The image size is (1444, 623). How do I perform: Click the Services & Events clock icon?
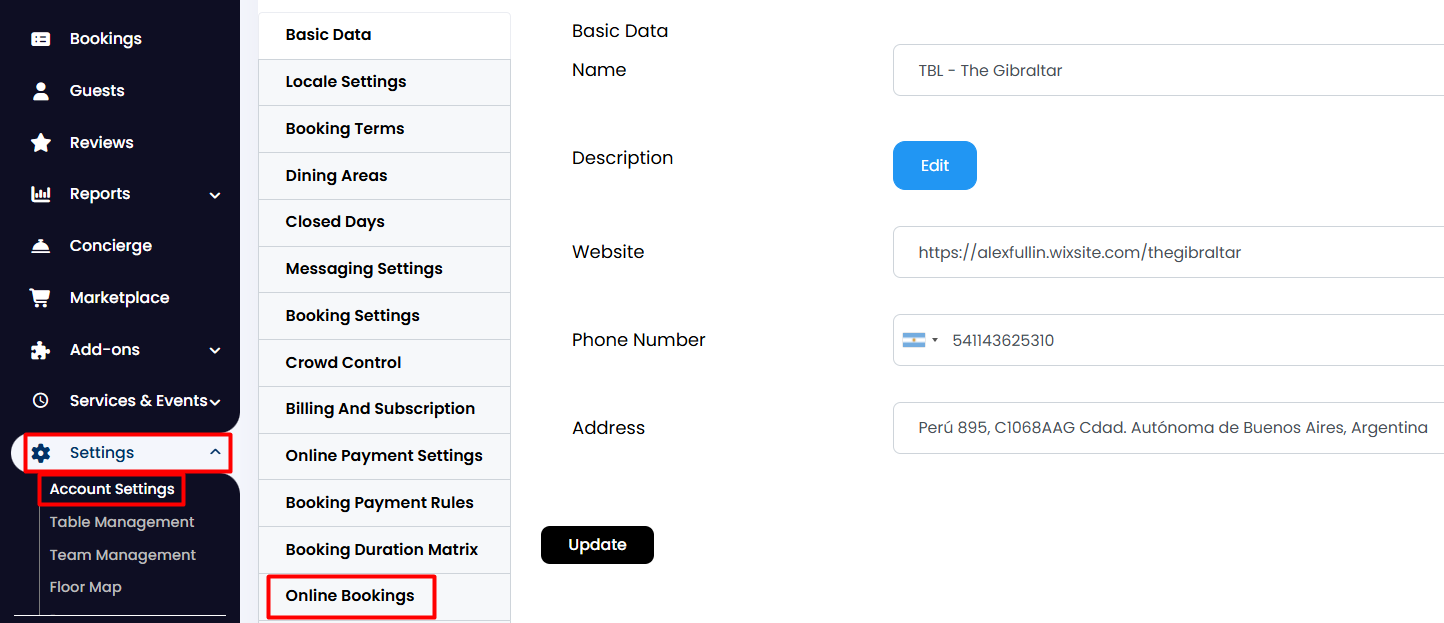(x=41, y=401)
